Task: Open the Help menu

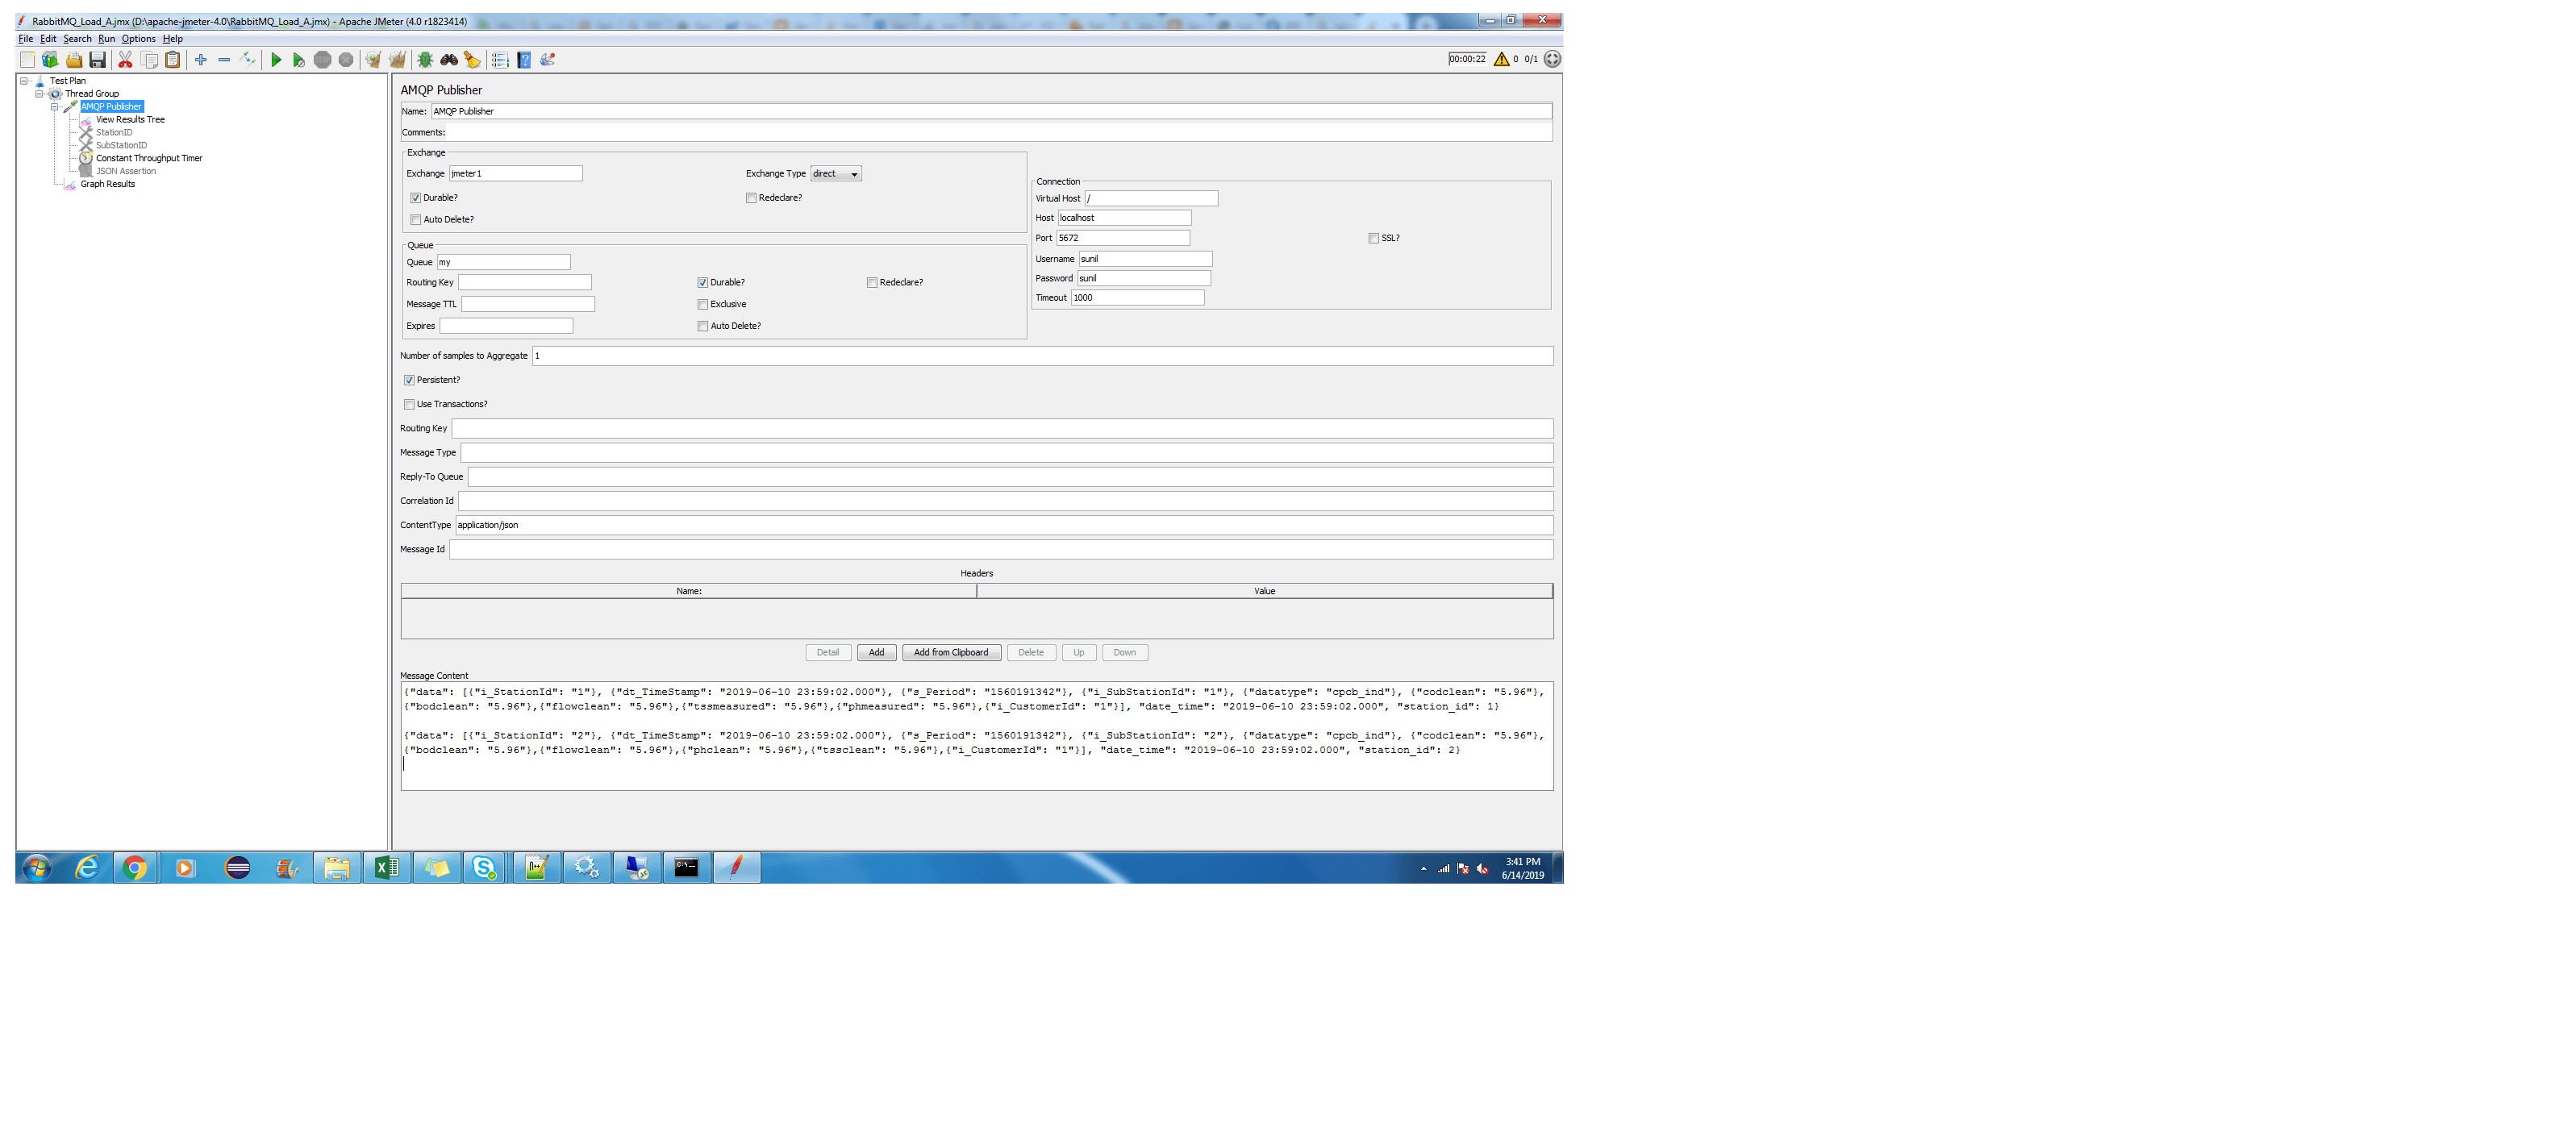Action: click(x=173, y=39)
